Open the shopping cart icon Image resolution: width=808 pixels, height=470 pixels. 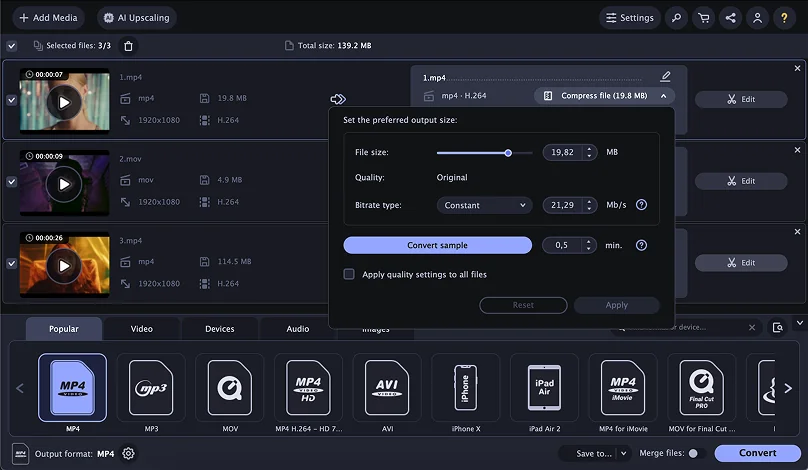[x=704, y=18]
